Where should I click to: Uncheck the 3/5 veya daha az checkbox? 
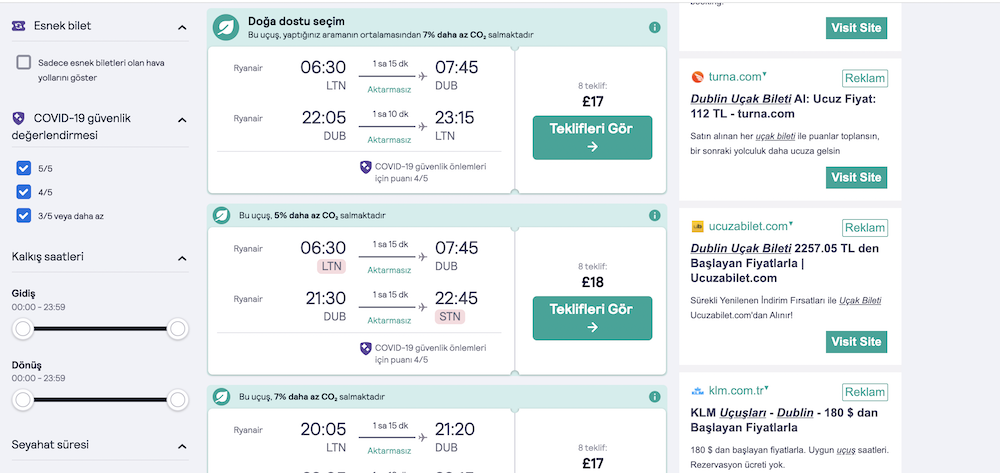click(x=24, y=215)
